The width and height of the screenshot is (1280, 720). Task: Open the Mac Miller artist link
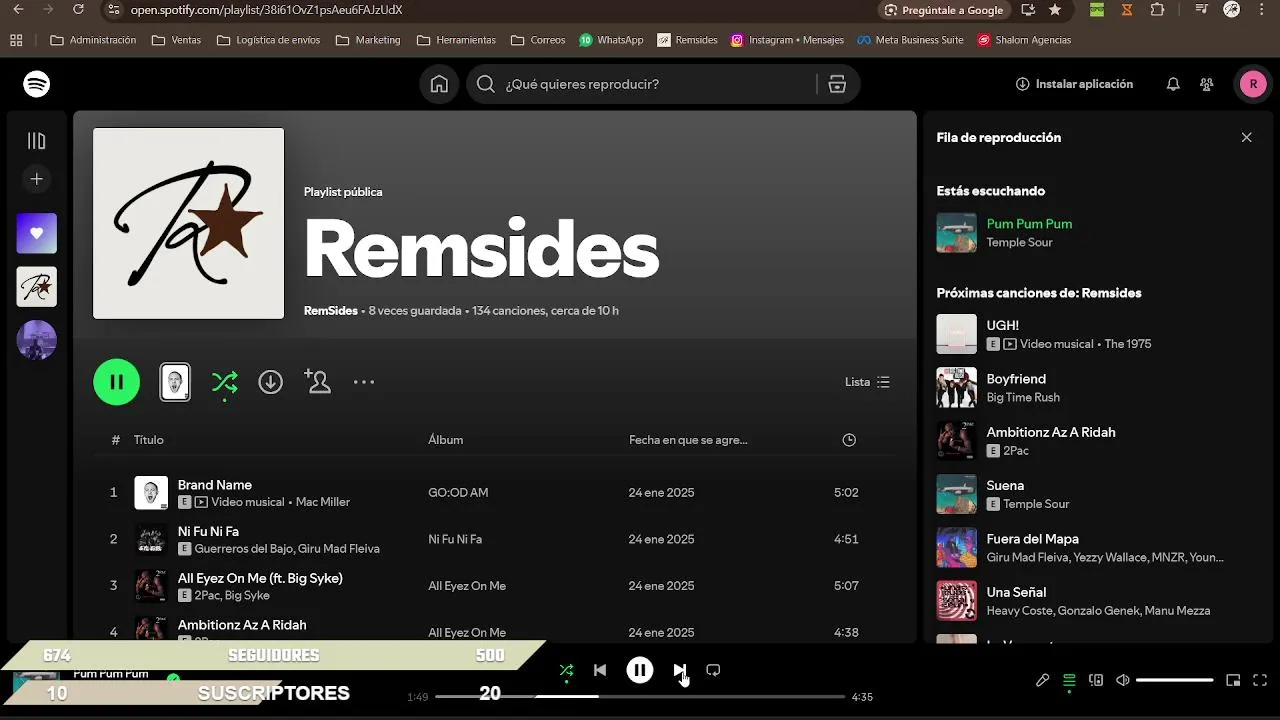[323, 502]
